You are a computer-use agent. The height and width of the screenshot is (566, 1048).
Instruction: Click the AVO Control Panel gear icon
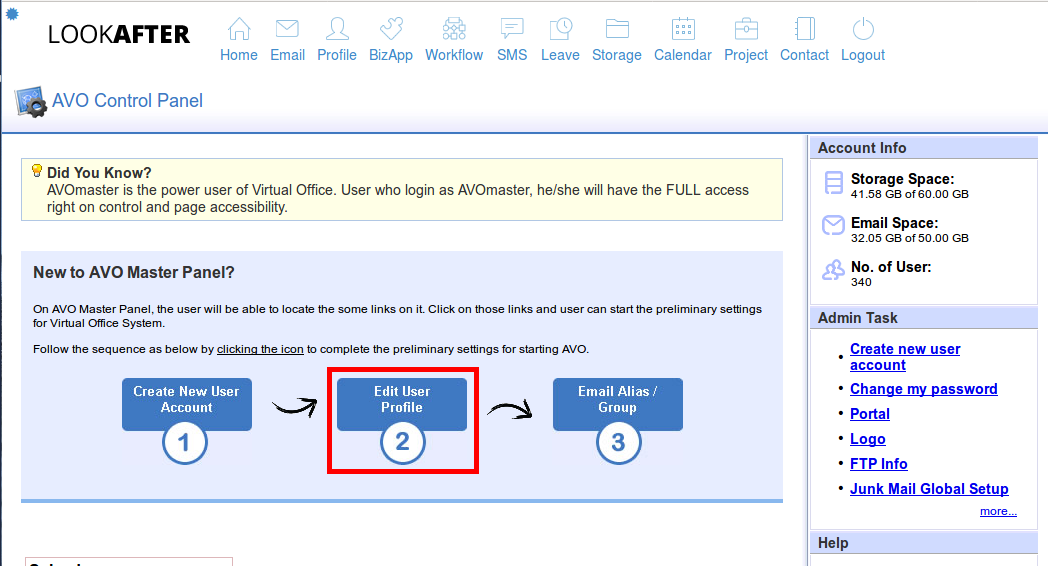coord(31,102)
